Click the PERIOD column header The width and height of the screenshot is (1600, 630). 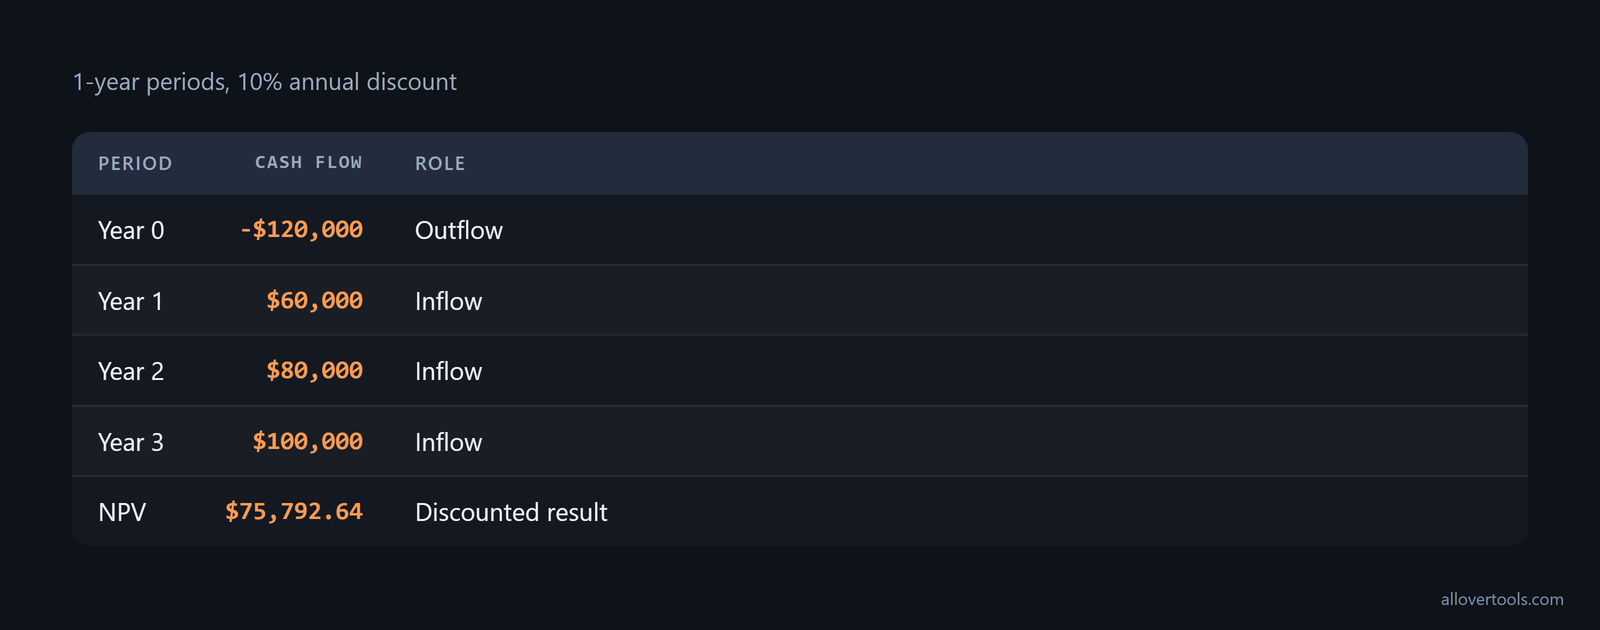click(135, 163)
